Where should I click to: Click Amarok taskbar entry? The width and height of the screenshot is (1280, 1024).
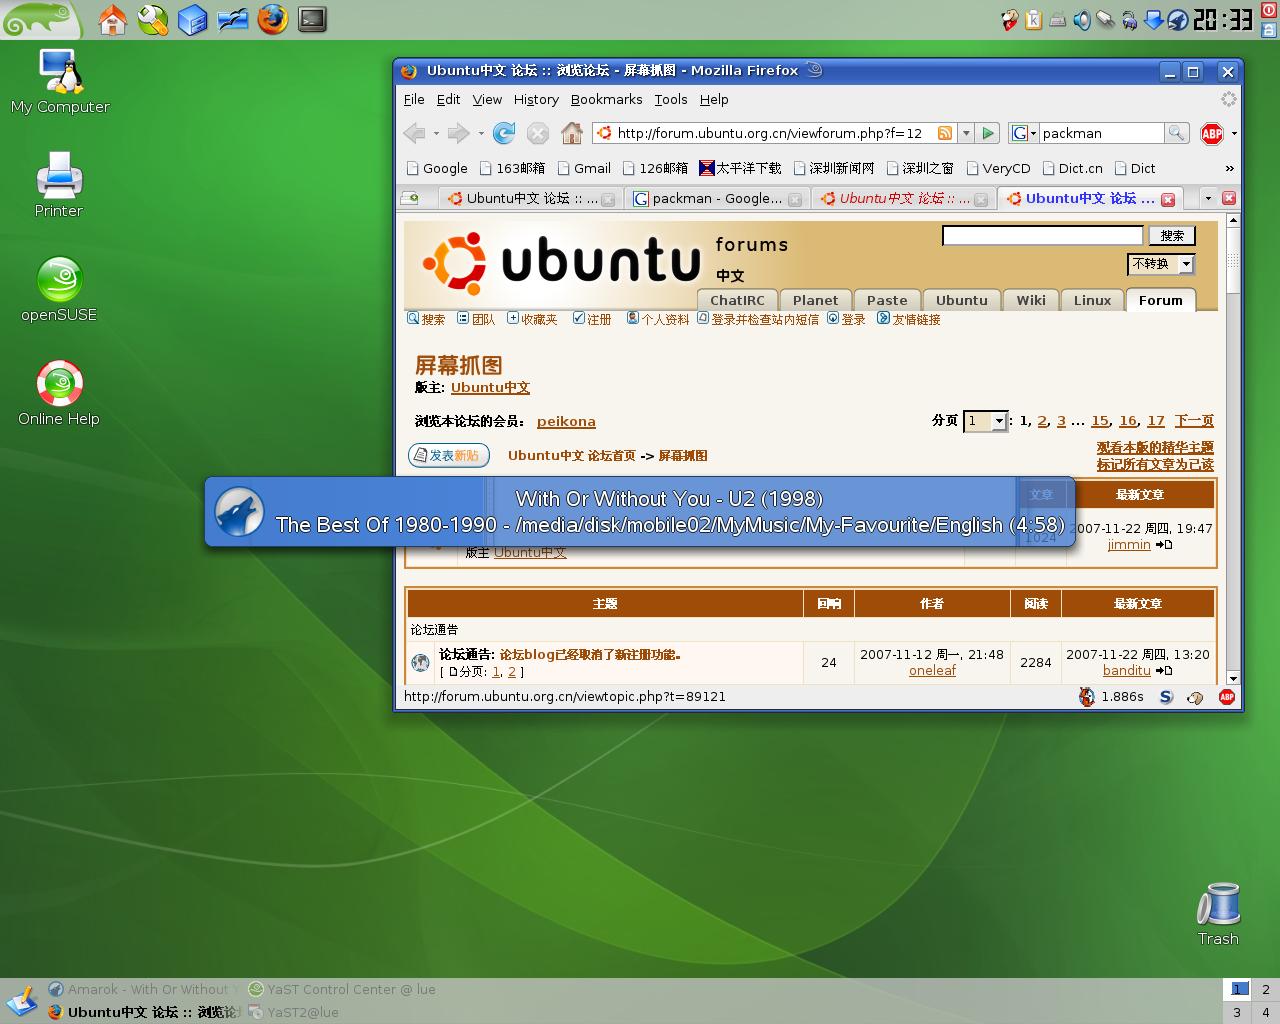click(143, 989)
